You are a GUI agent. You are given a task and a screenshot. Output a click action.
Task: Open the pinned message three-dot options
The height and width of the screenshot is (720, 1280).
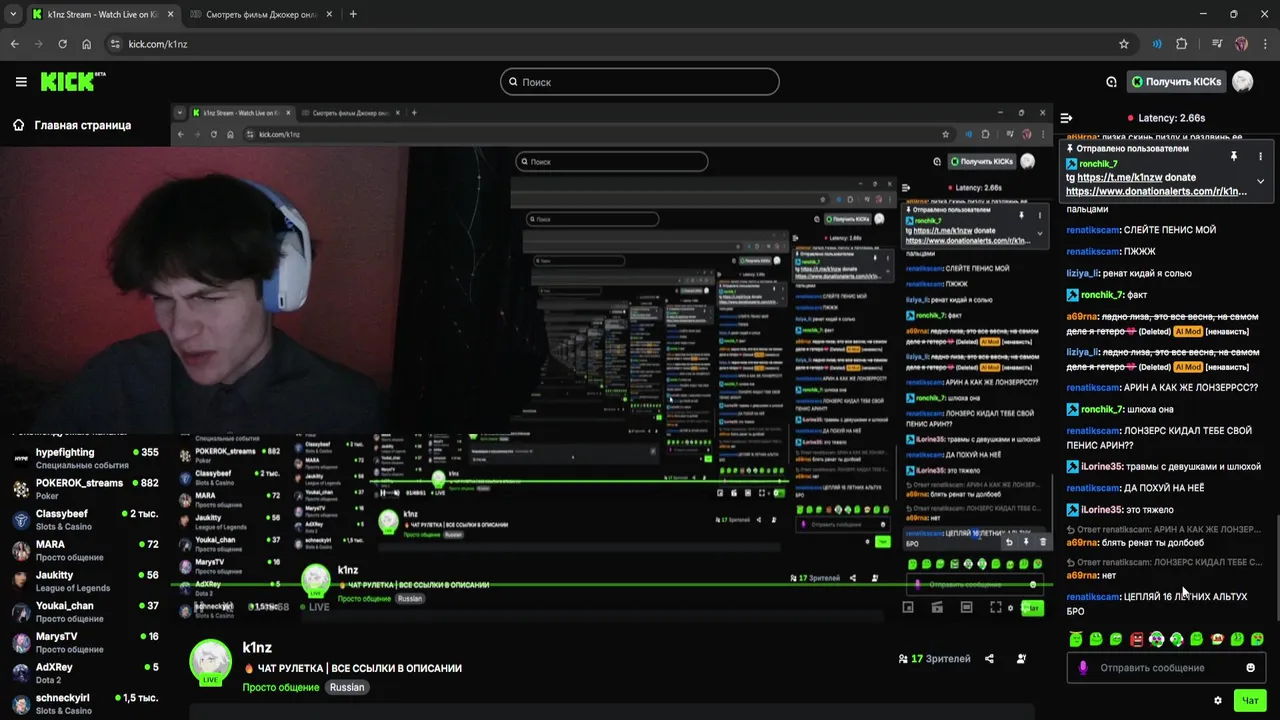(x=1260, y=156)
